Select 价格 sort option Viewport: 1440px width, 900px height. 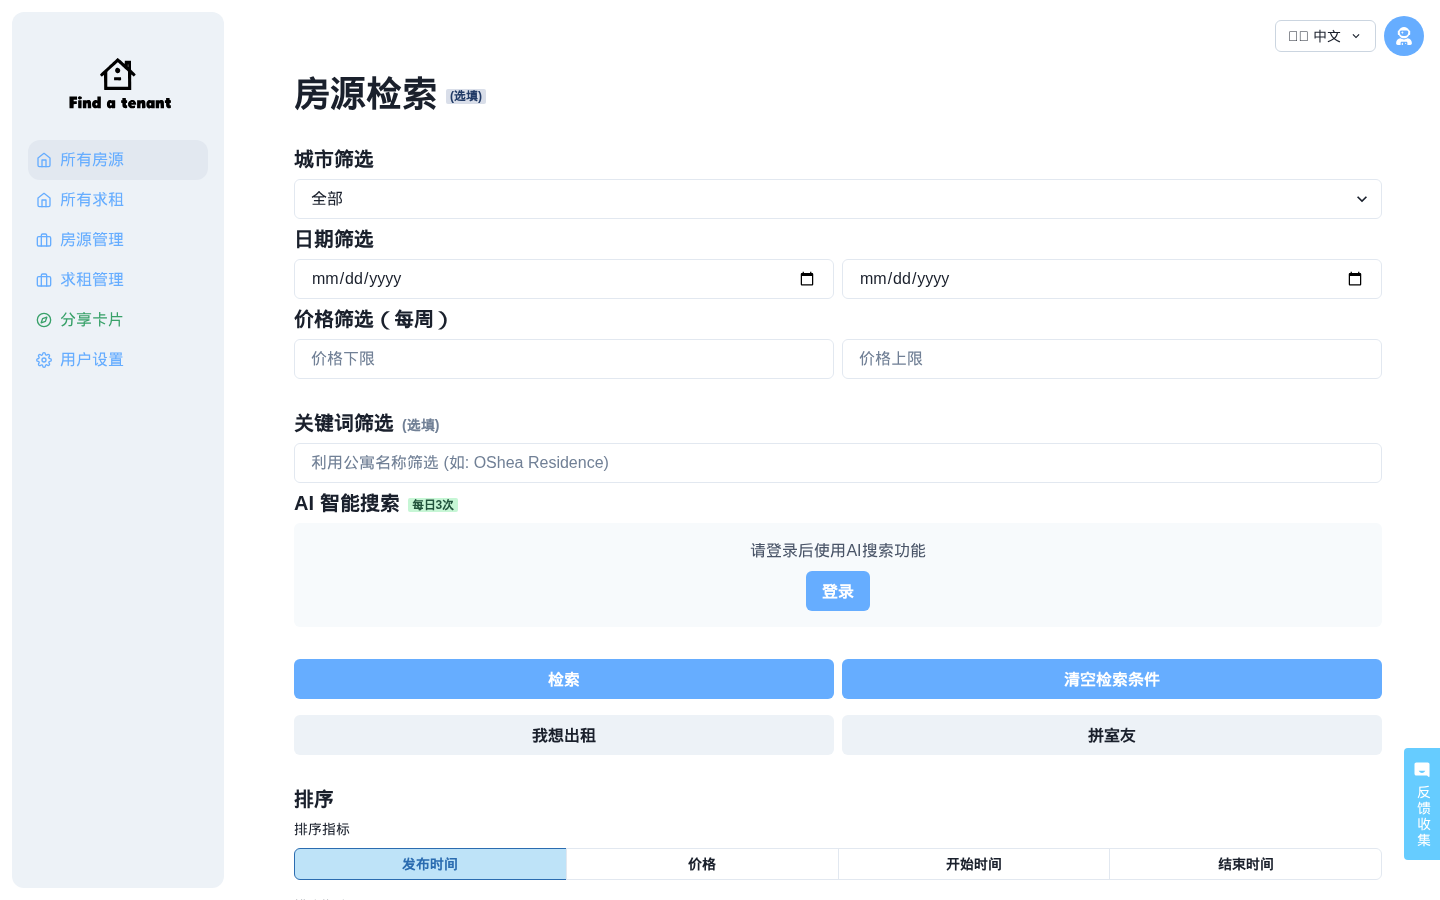coord(702,864)
